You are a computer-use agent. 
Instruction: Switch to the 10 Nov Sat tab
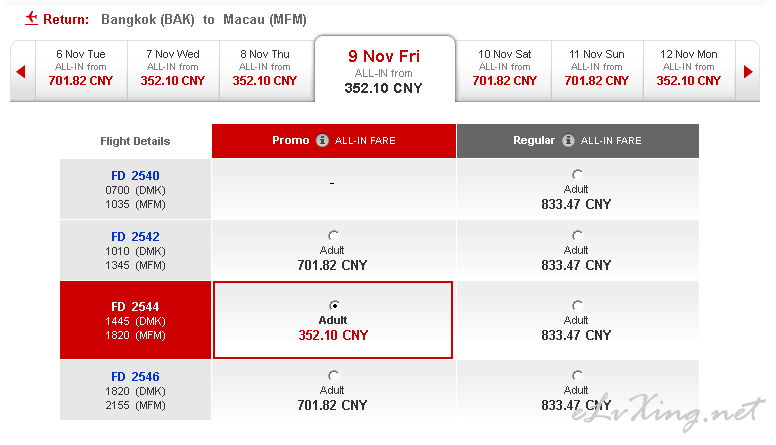[504, 71]
